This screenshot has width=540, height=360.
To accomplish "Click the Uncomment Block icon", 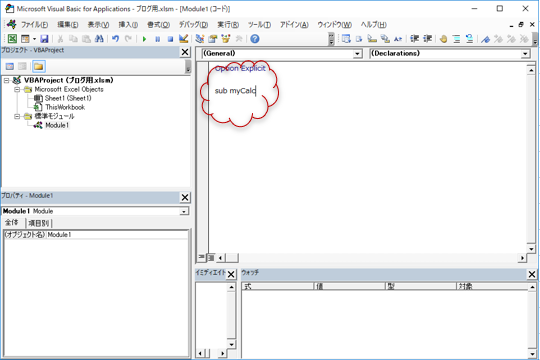I will click(469, 39).
